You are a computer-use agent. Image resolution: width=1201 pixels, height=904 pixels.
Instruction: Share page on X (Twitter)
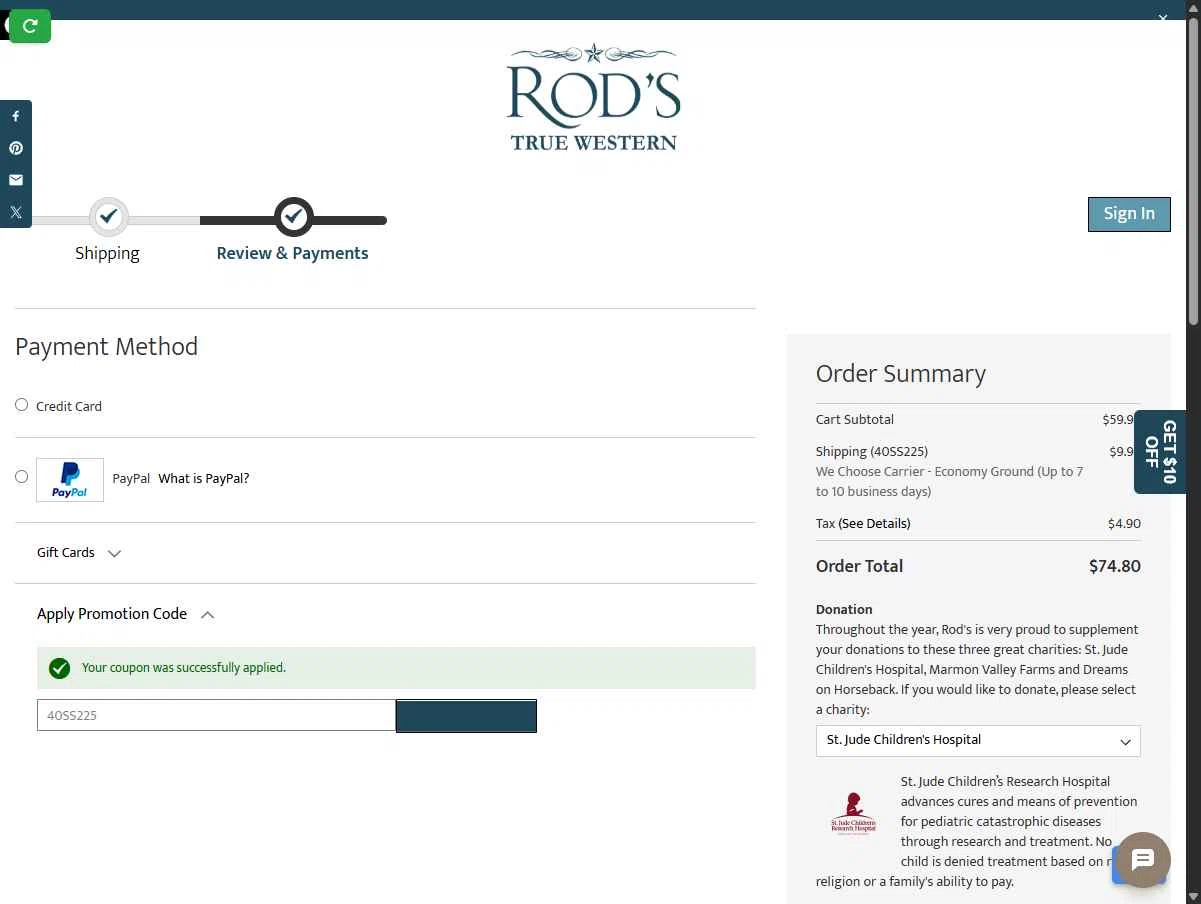(x=16, y=212)
